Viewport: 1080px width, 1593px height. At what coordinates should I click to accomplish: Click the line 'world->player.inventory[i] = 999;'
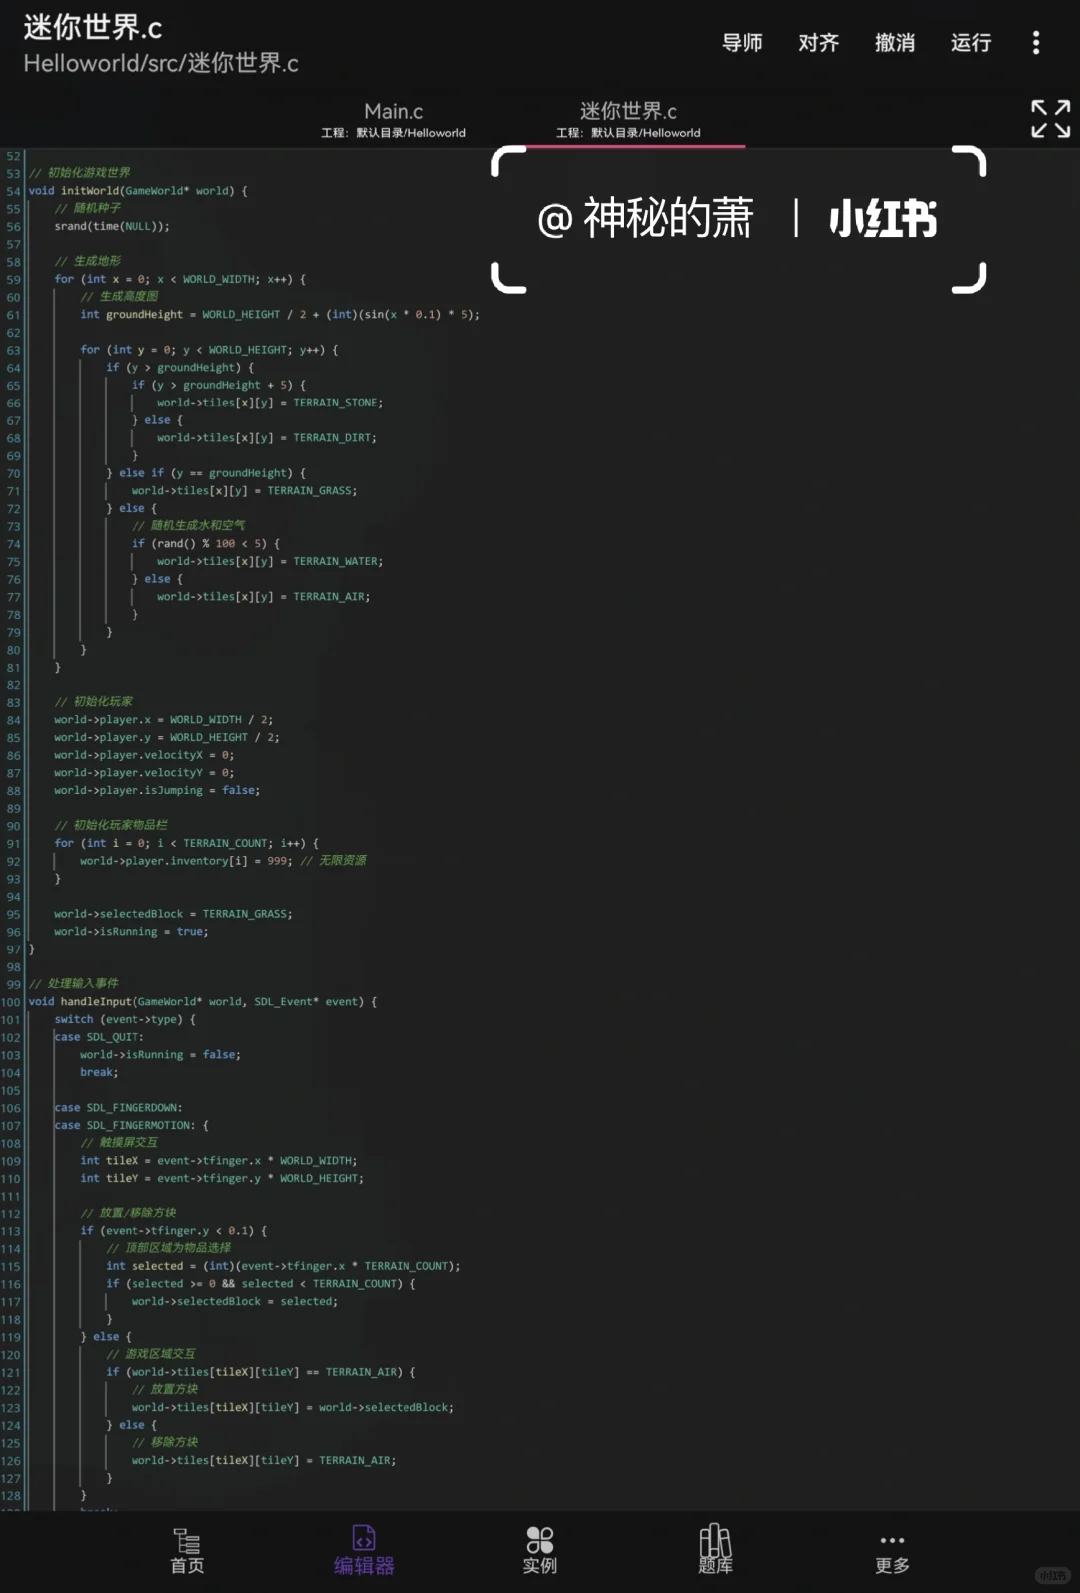pos(187,861)
